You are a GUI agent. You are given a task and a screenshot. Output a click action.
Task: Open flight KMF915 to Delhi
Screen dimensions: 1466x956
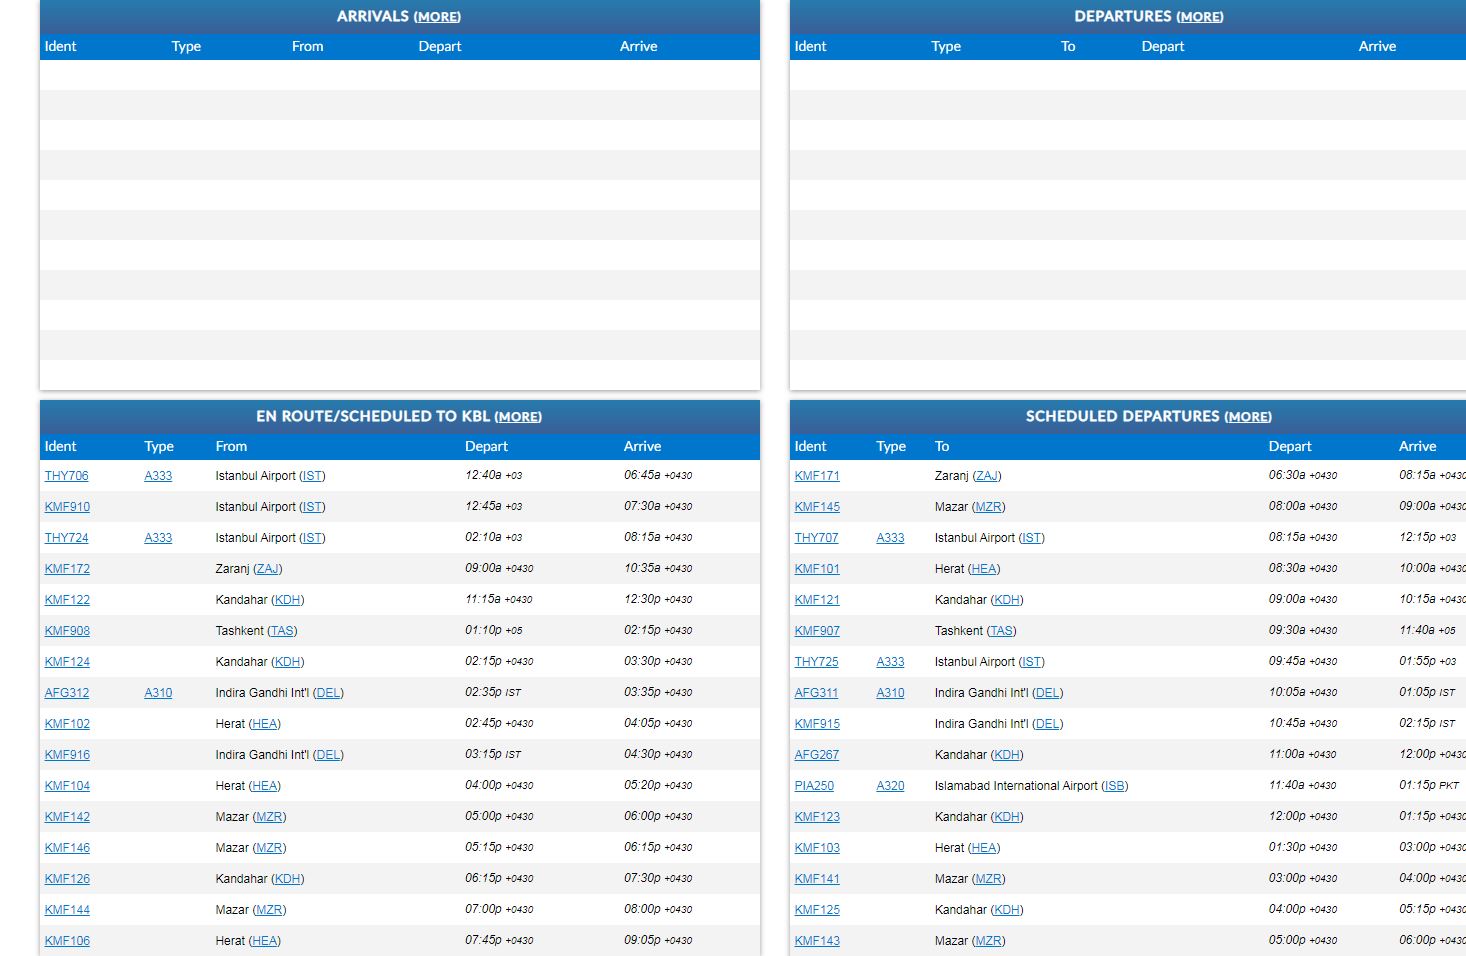[x=817, y=724]
